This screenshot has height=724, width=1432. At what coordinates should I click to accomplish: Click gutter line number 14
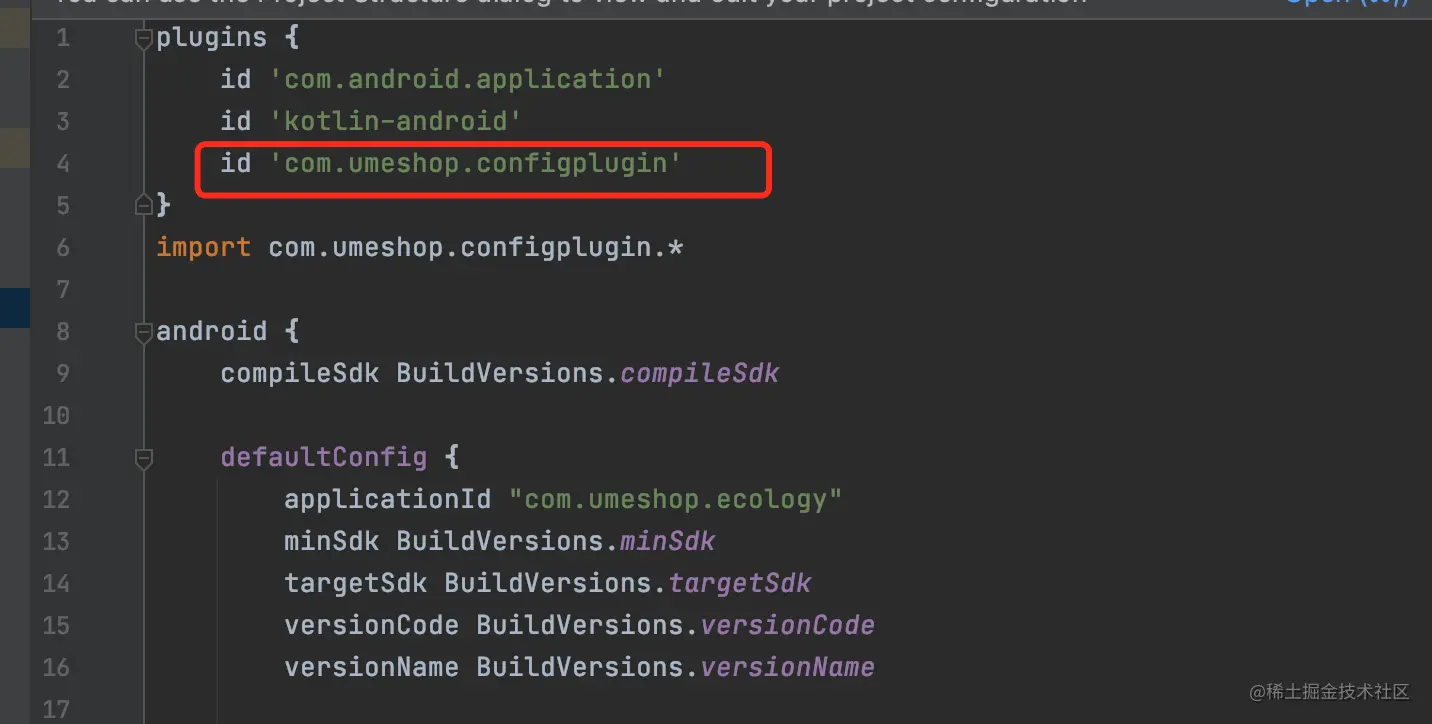pyautogui.click(x=57, y=584)
